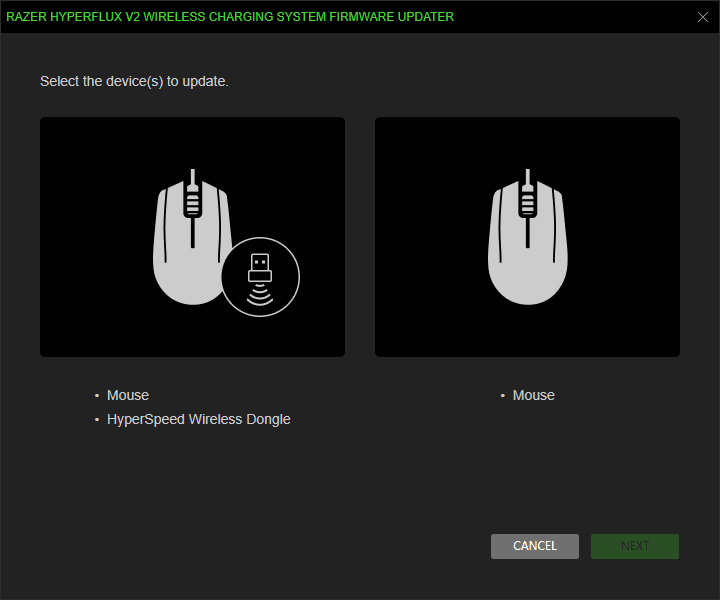This screenshot has height=600, width=720.
Task: Close the firmware updater window
Action: tap(703, 17)
